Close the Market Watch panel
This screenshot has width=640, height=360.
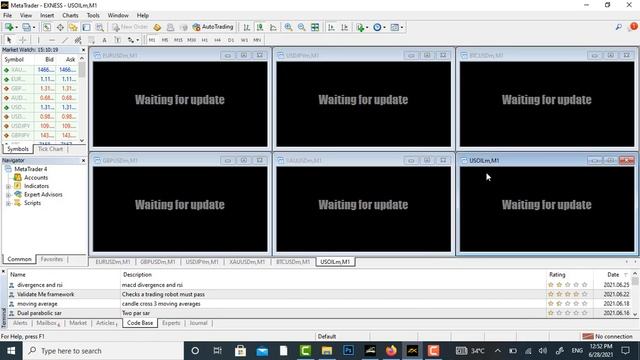(83, 50)
